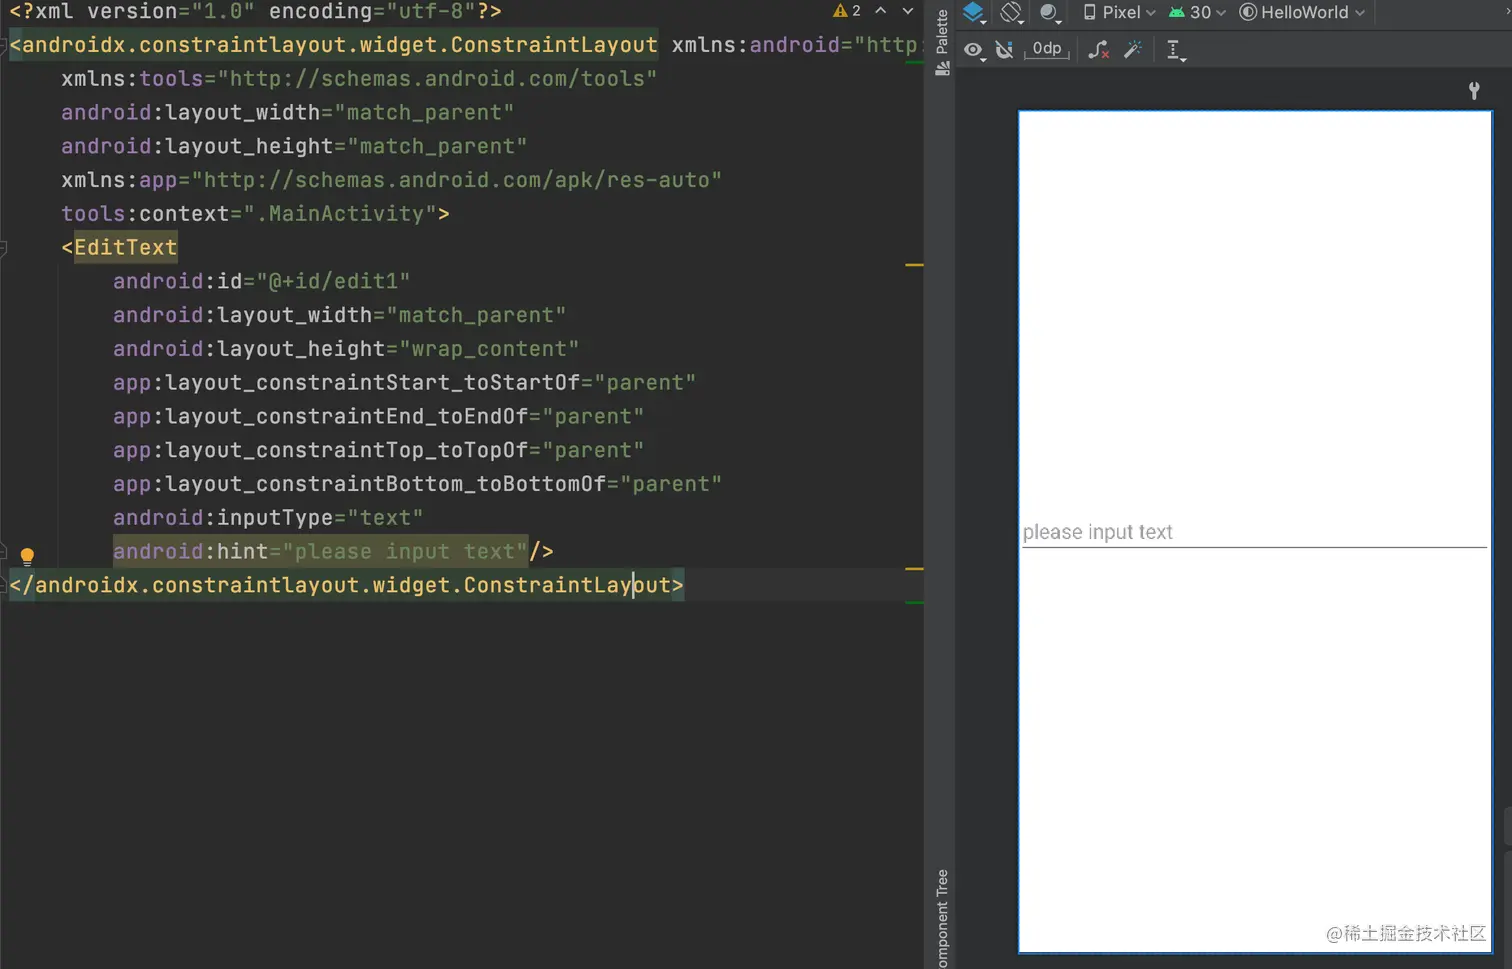Go to next highlighted error arrow
The height and width of the screenshot is (969, 1512).
pyautogui.click(x=908, y=11)
